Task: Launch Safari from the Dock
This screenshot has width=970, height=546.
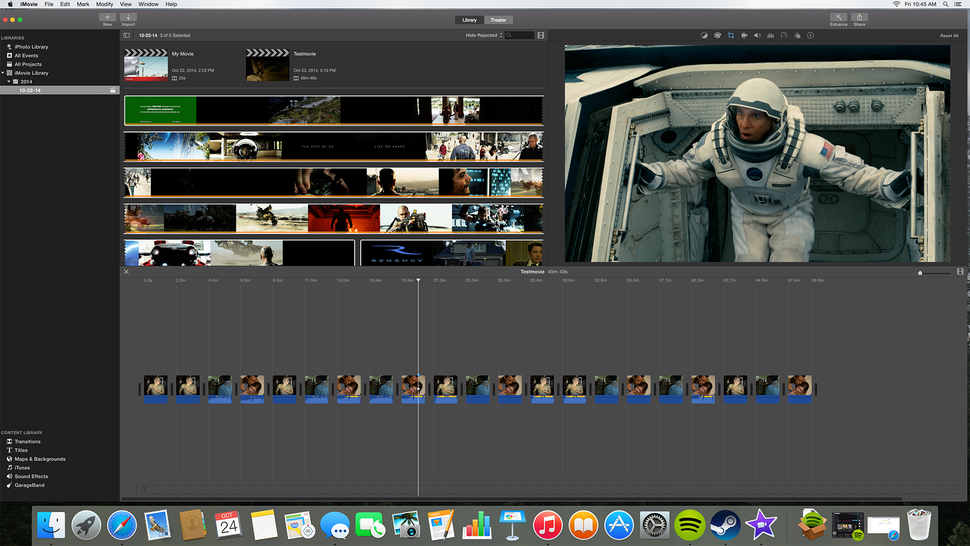Action: coord(122,526)
